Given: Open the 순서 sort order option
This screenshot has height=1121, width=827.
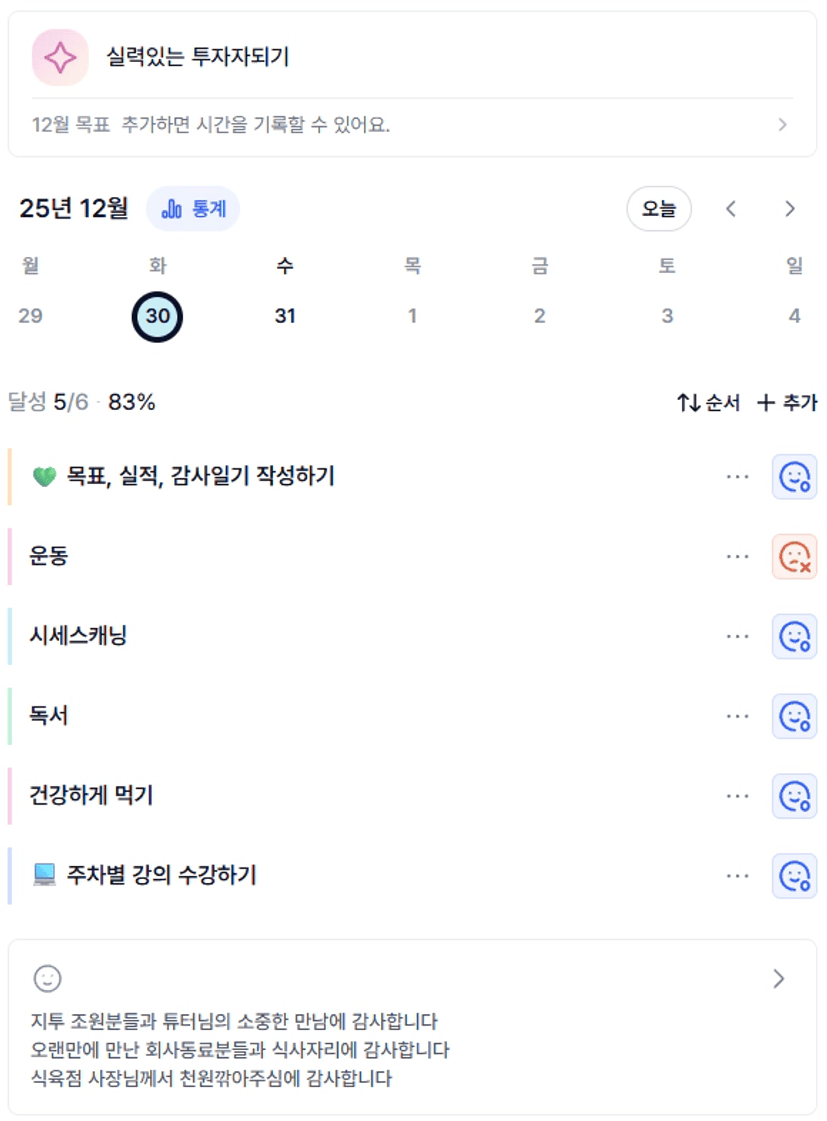Looking at the screenshot, I should (x=708, y=403).
